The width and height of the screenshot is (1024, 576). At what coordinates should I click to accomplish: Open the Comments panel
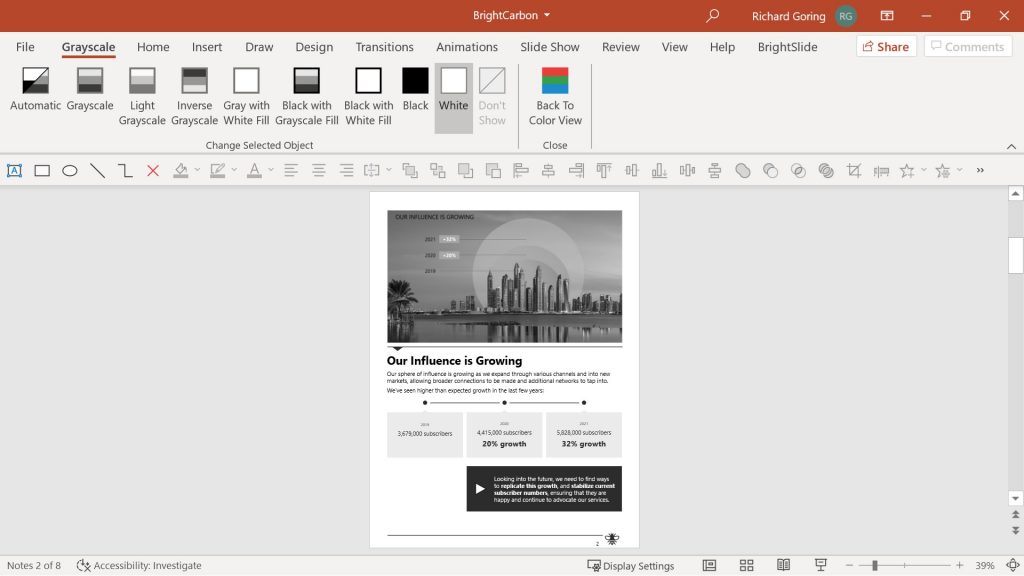(x=967, y=46)
